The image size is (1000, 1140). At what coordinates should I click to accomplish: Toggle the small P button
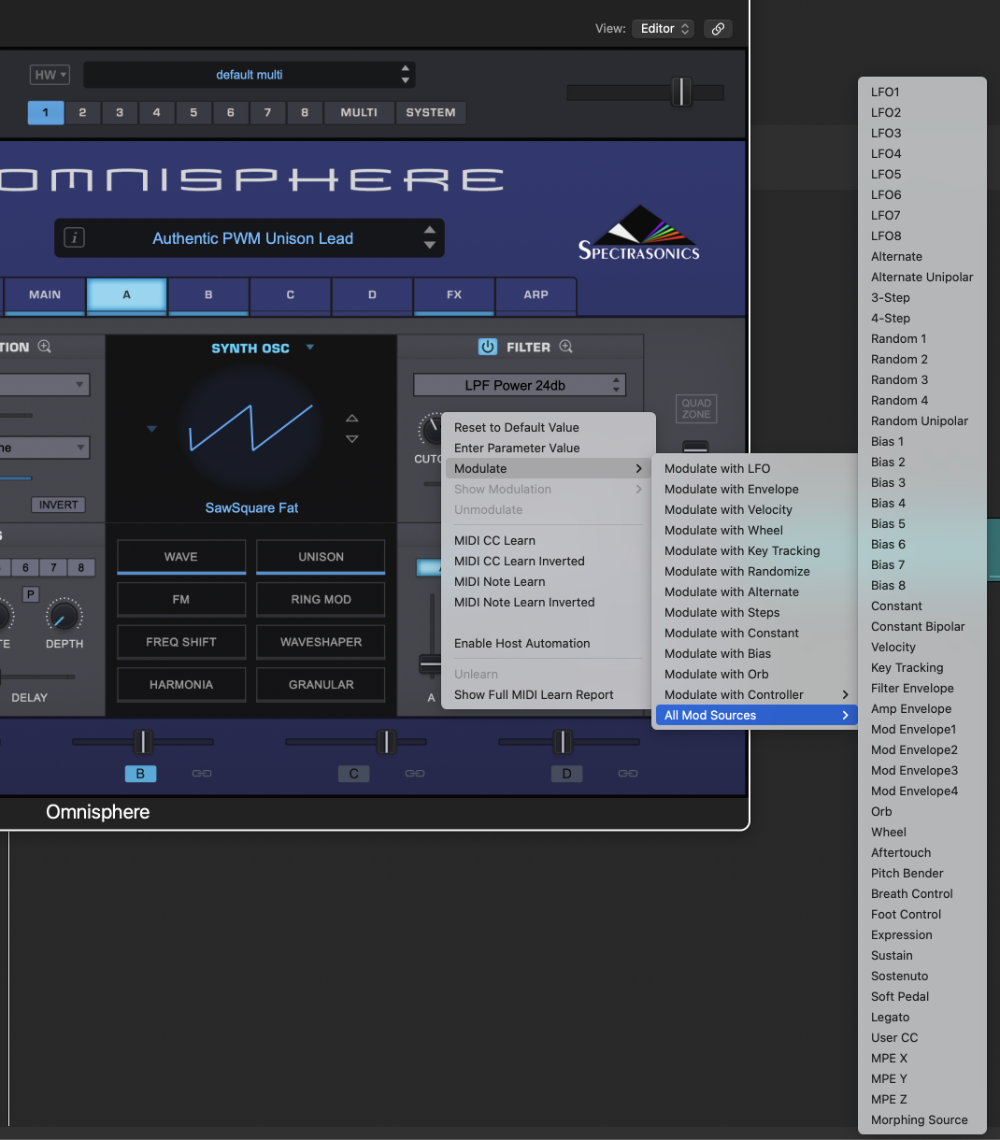[30, 594]
